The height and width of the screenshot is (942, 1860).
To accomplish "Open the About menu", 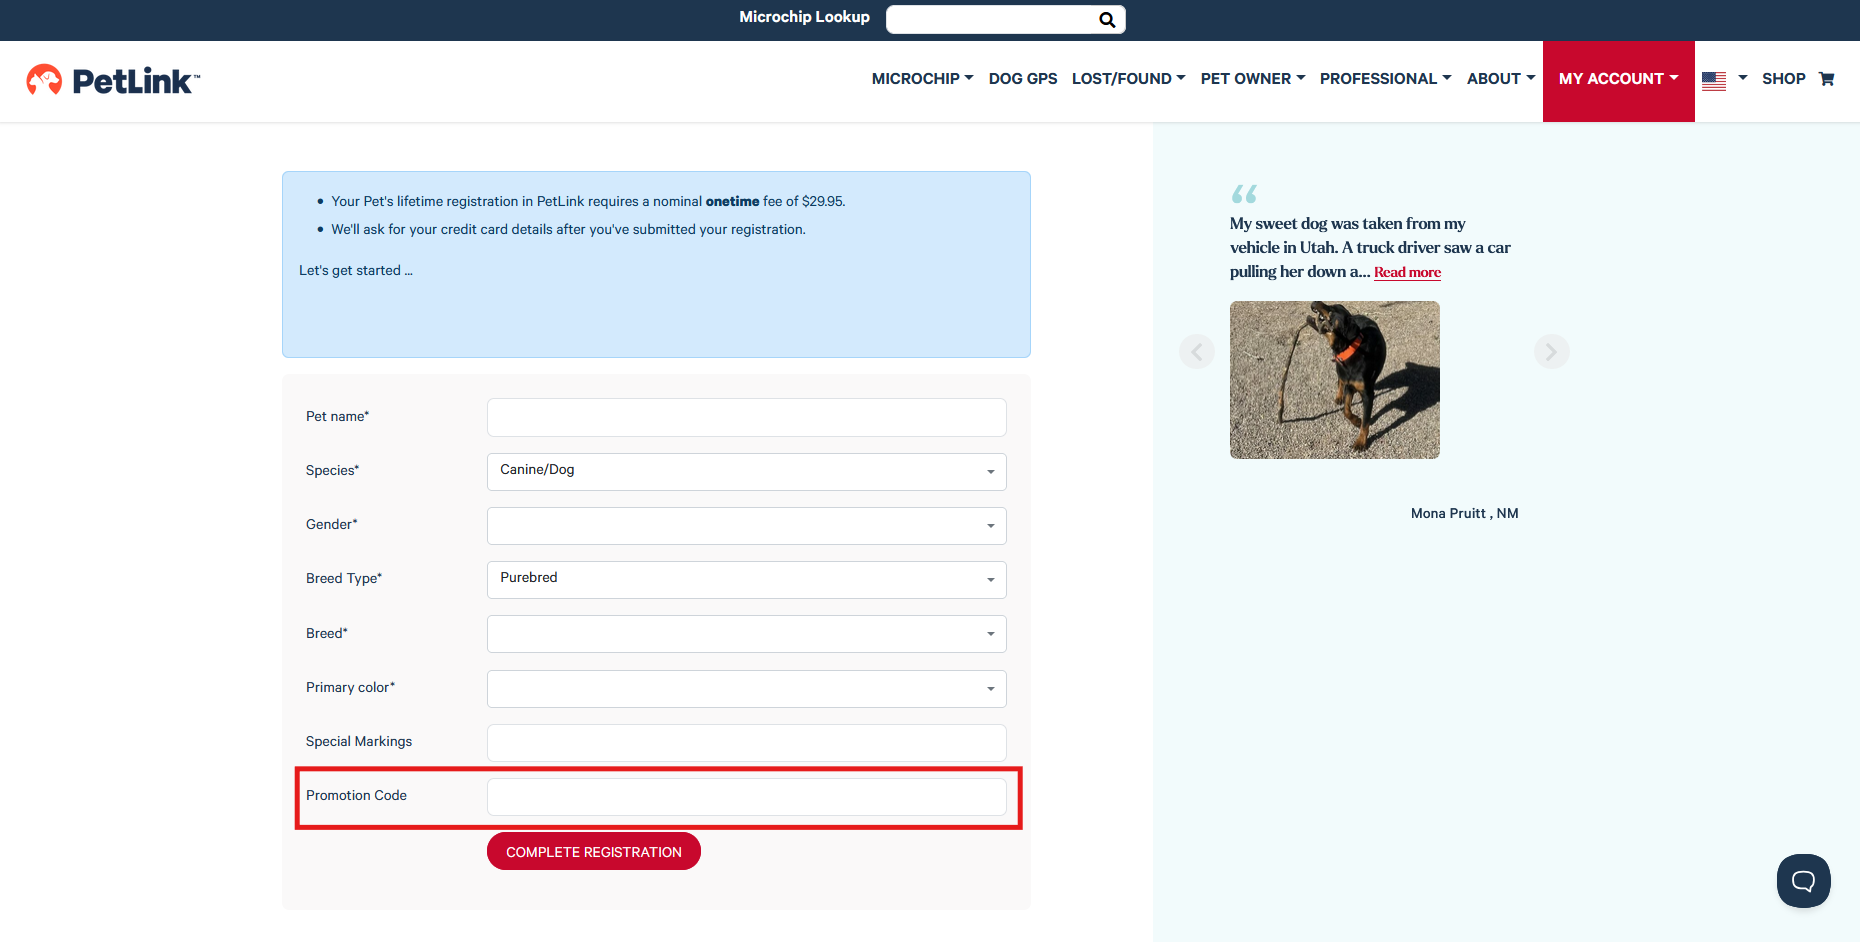I will click(1501, 79).
